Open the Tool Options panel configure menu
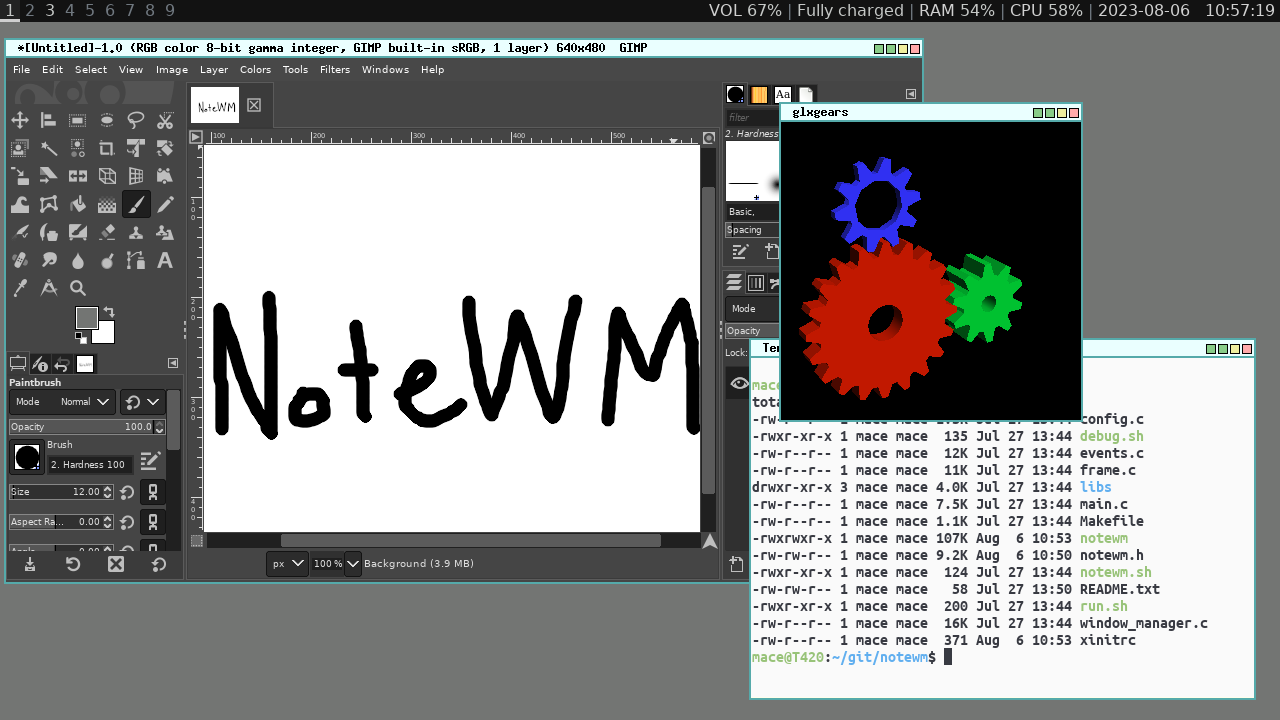The height and width of the screenshot is (720, 1280). click(x=172, y=363)
